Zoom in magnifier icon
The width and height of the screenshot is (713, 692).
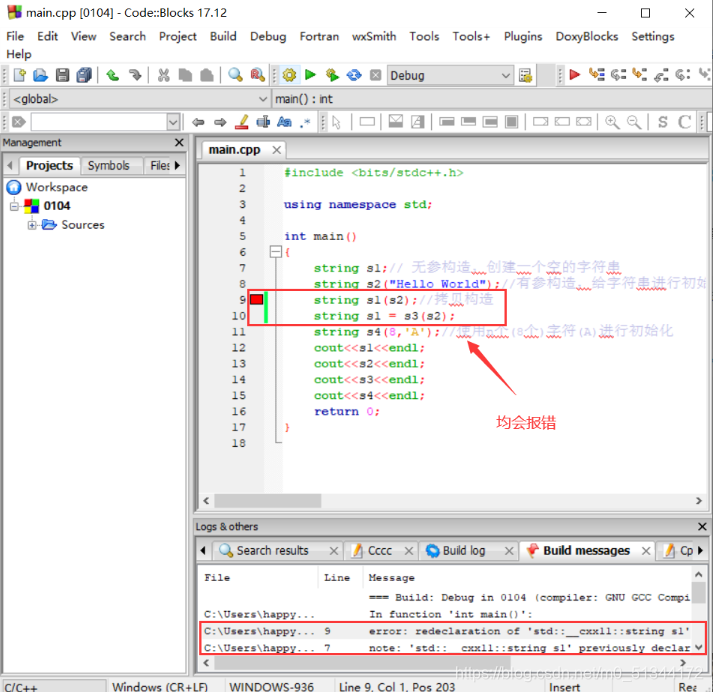(612, 122)
